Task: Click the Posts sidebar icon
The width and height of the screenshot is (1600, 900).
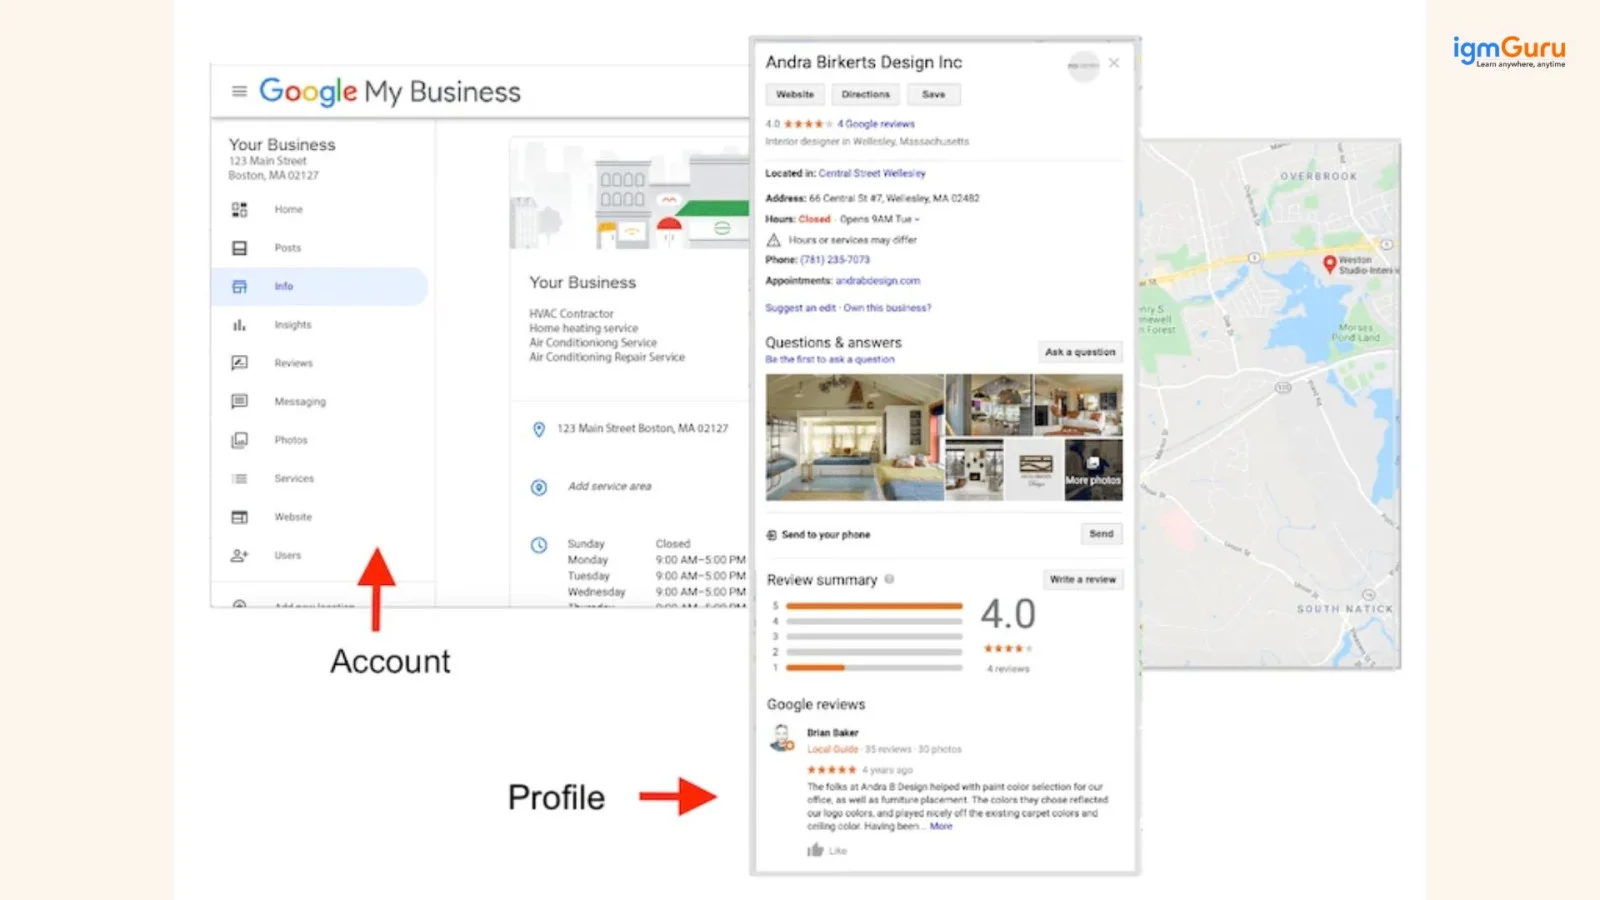Action: [239, 248]
